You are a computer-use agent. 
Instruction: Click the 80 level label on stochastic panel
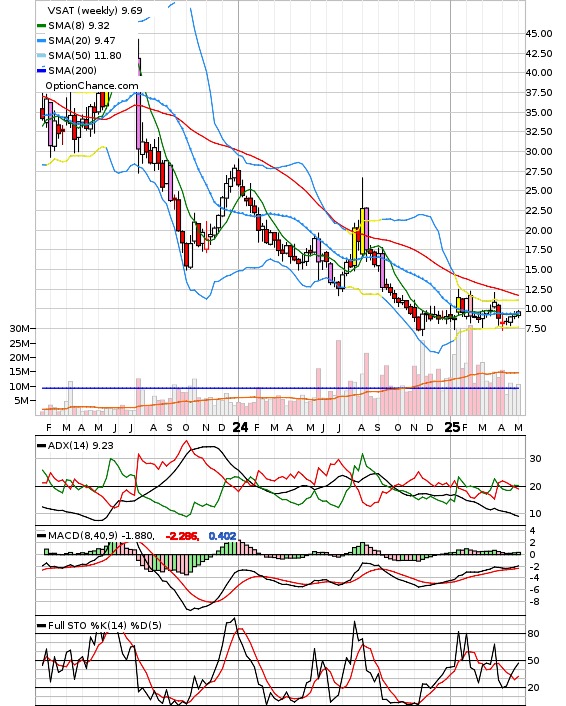[x=533, y=634]
